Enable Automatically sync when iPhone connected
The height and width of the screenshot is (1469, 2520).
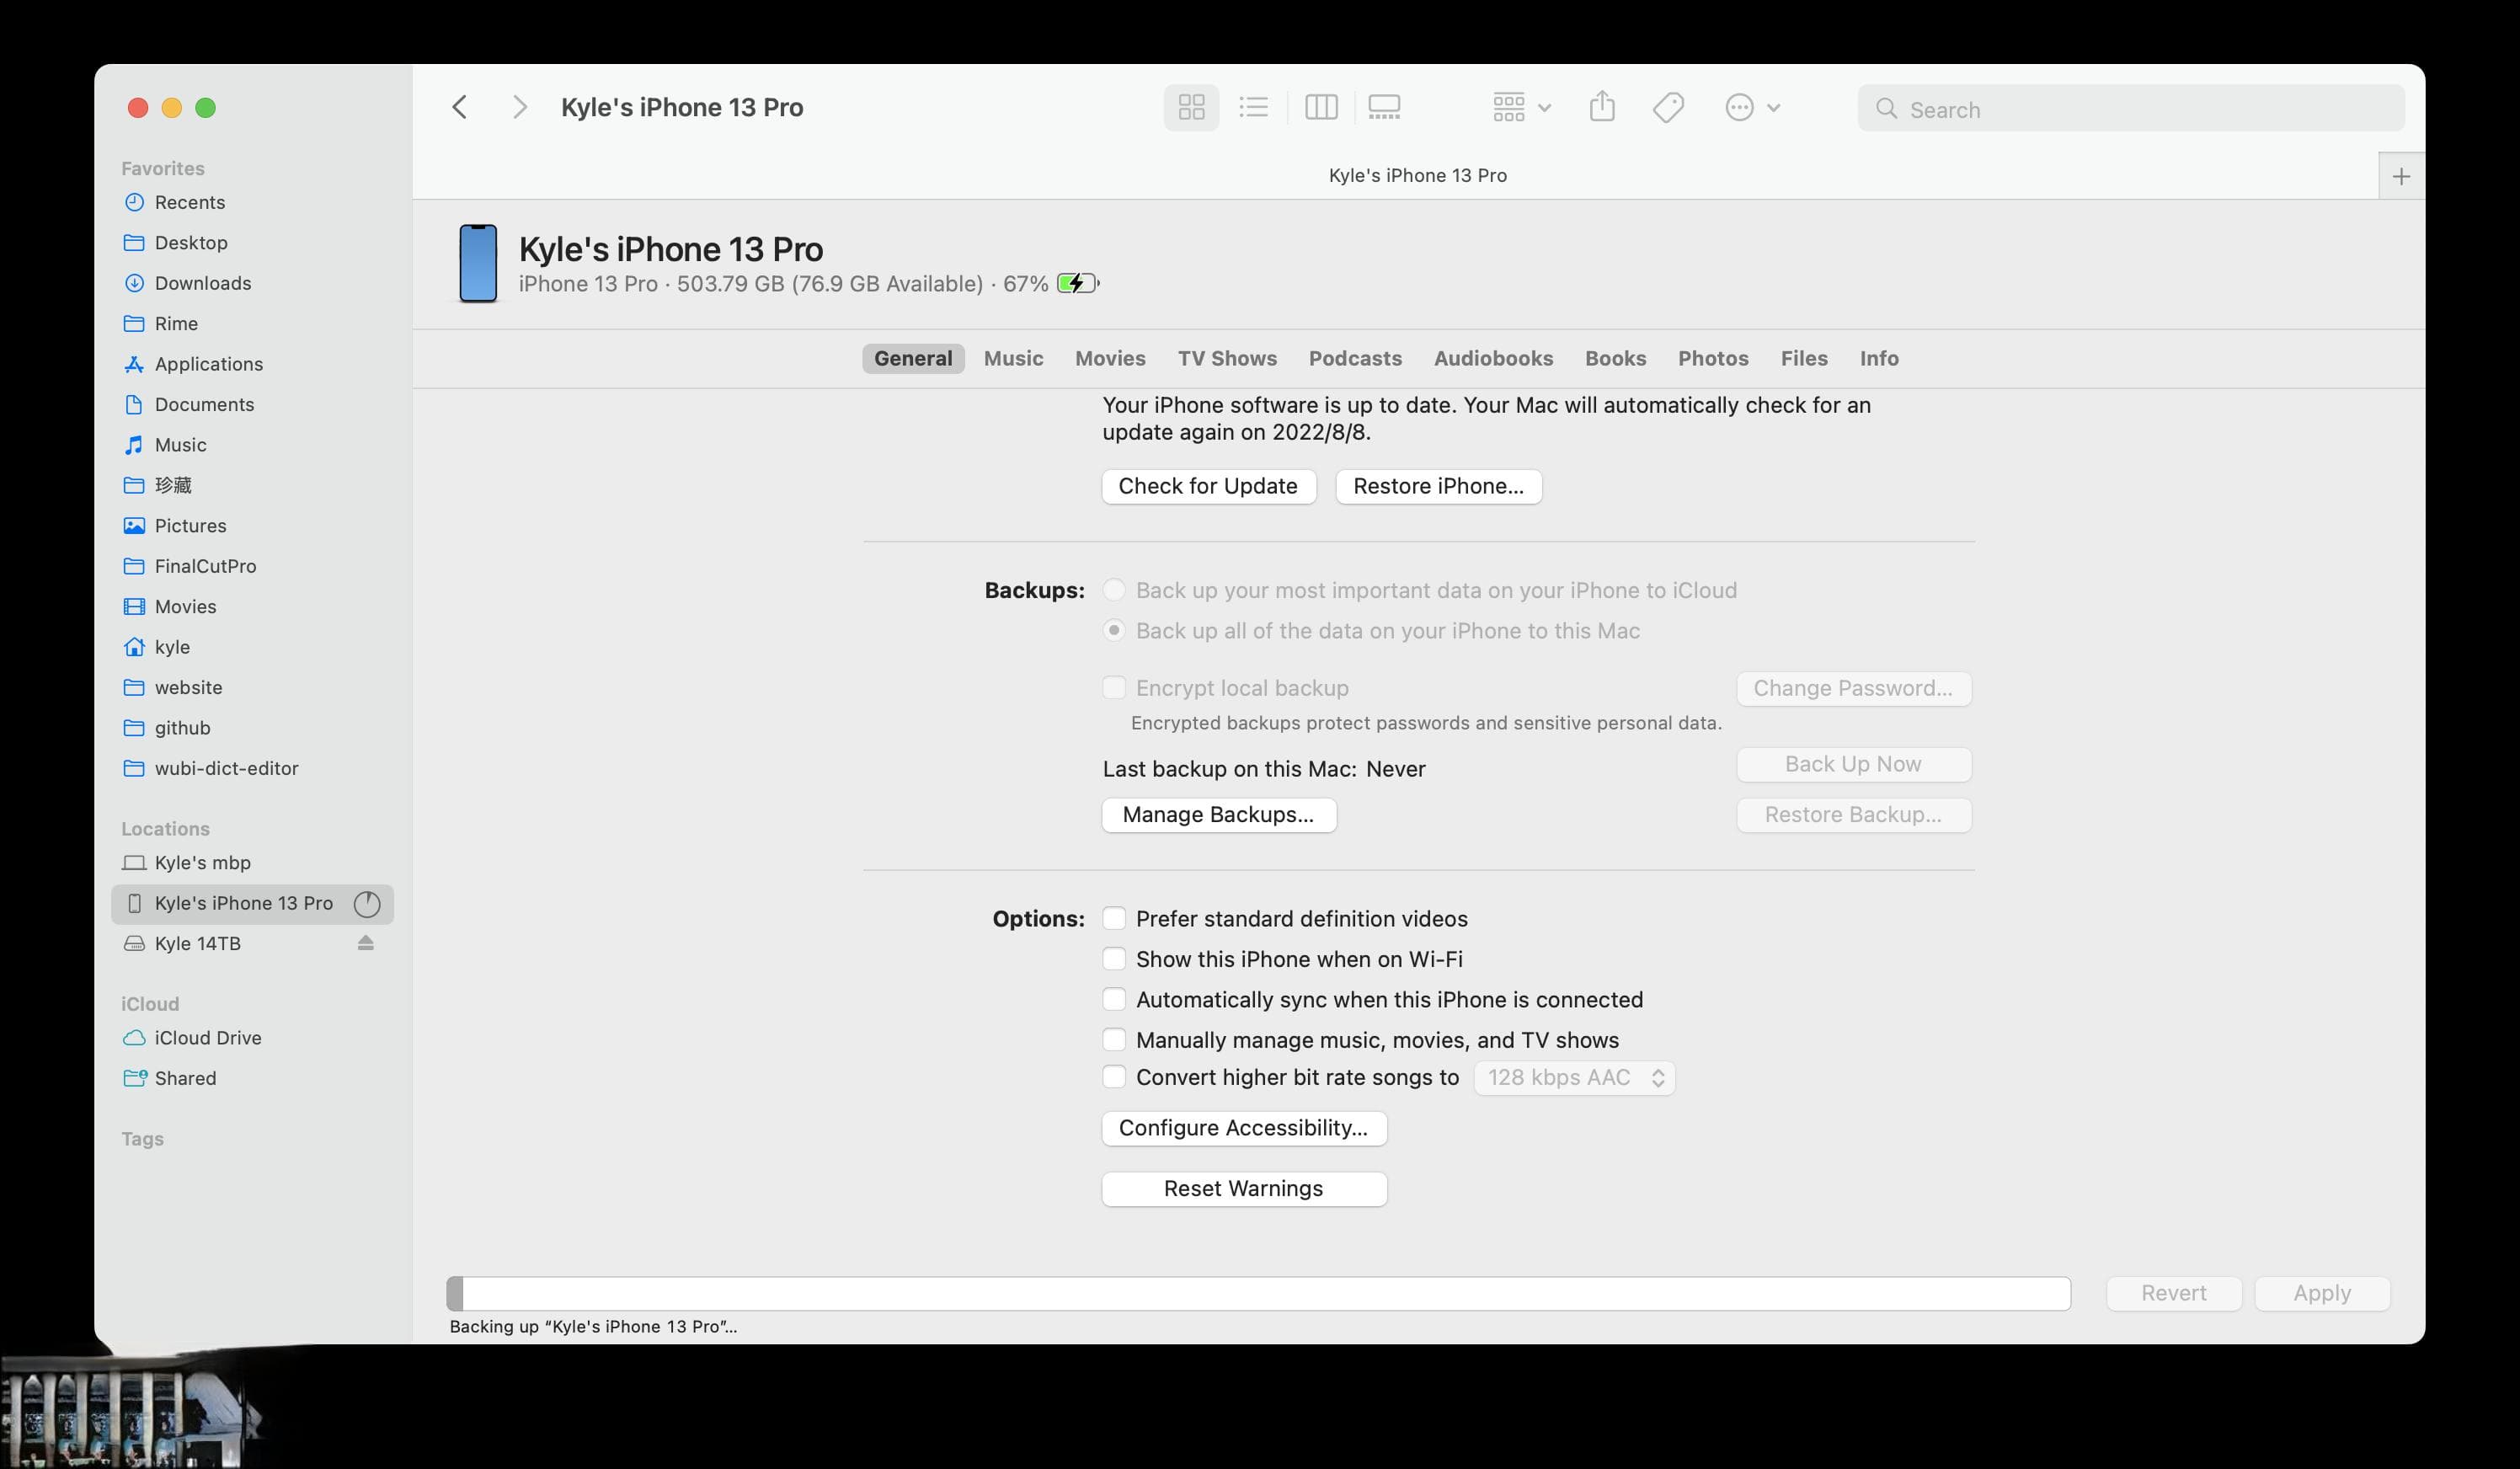(1113, 1000)
